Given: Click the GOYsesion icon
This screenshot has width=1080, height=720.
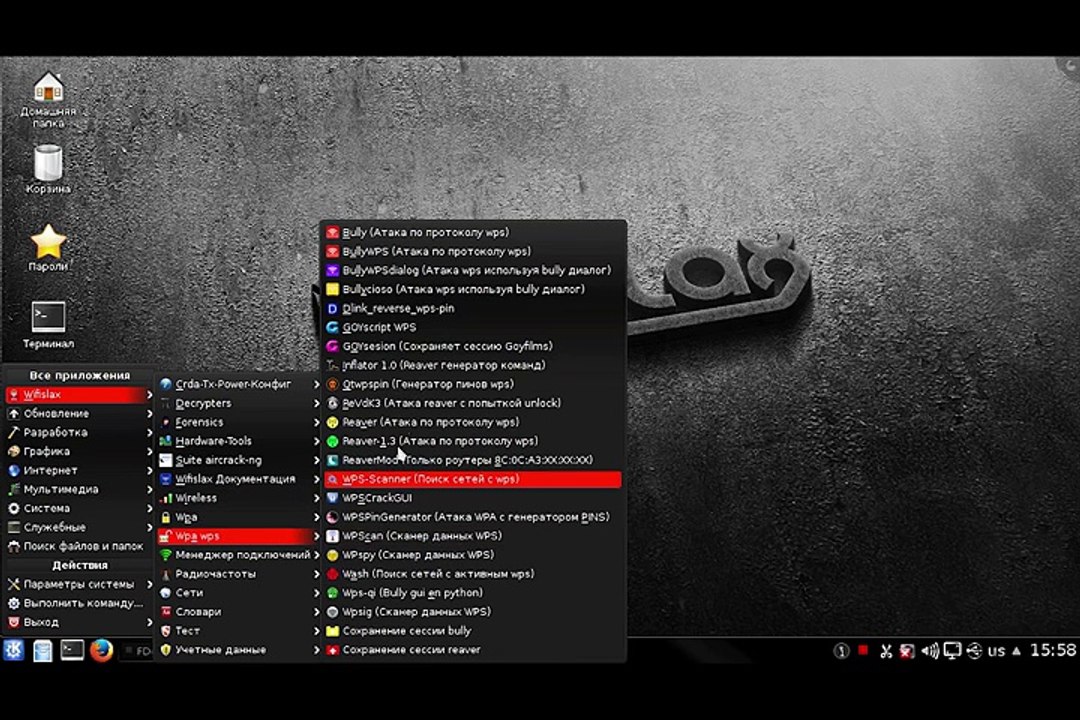Looking at the screenshot, I should click(x=333, y=346).
